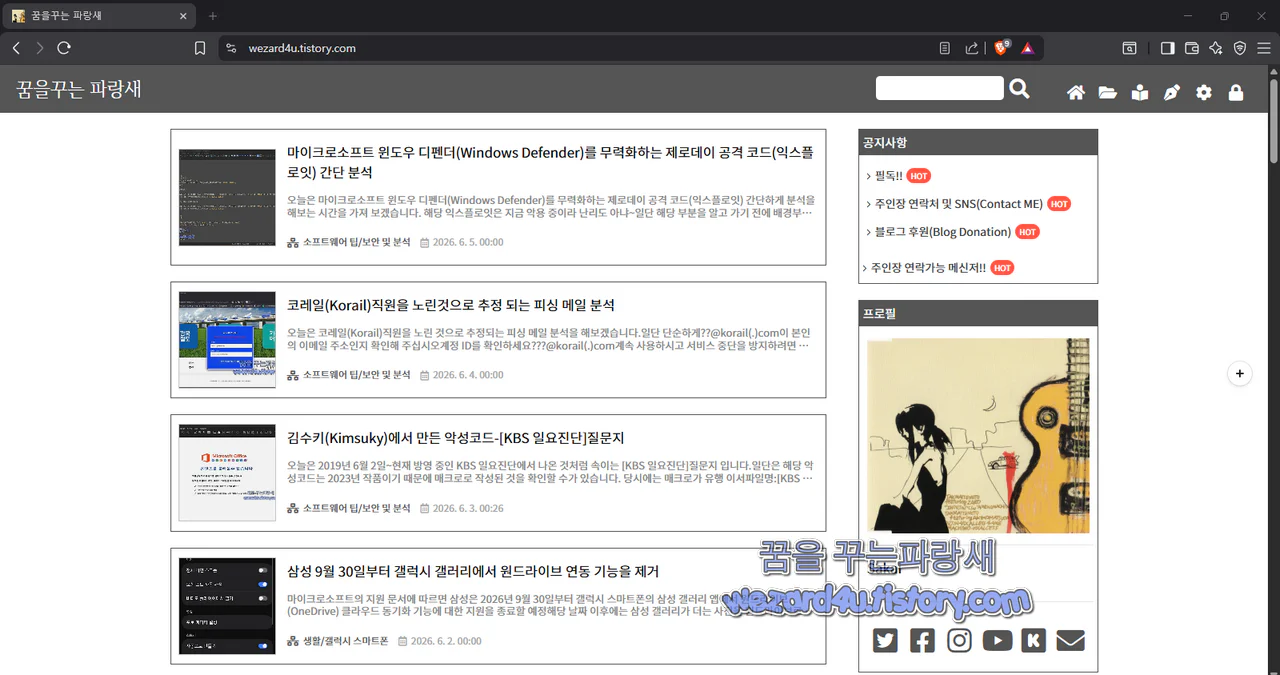Click the date 2026. 6. 3. 00:26
Image resolution: width=1280 pixels, height=675 pixels.
point(468,508)
